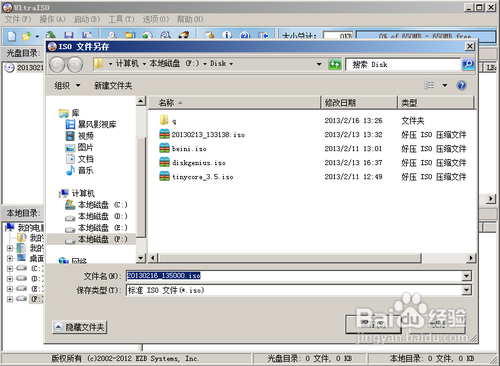Expand the (E:) node in UltraISO local tree
The width and height of the screenshot is (500, 366).
click(x=10, y=289)
